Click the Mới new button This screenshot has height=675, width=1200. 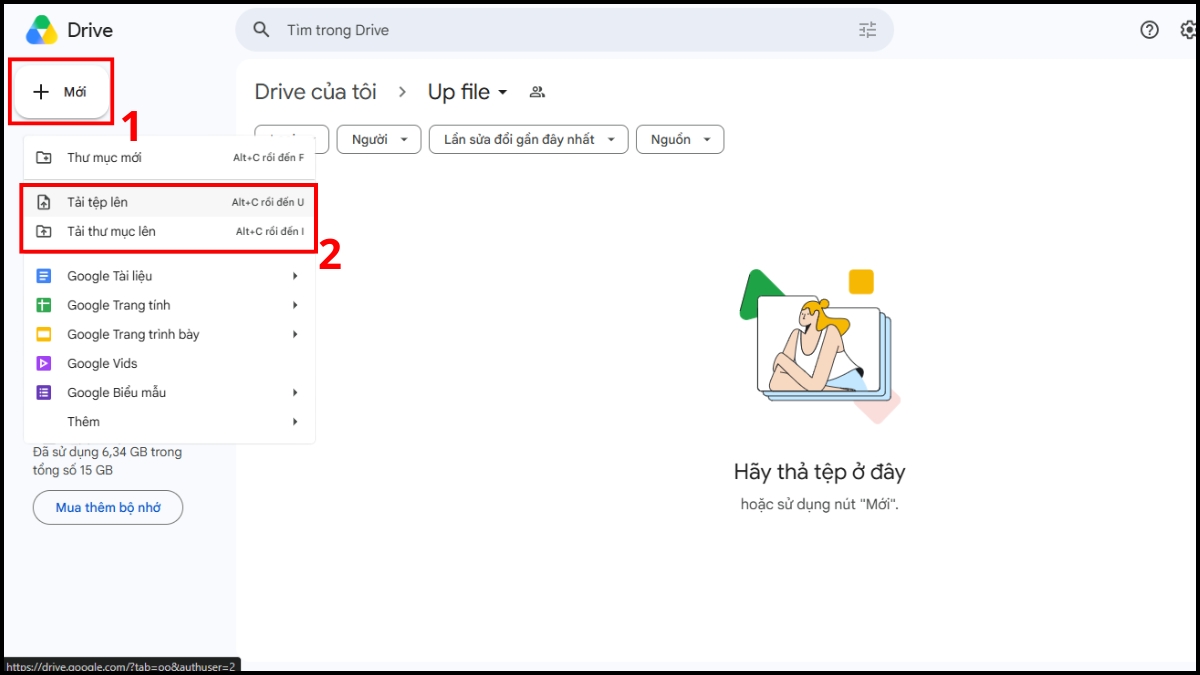(x=62, y=92)
